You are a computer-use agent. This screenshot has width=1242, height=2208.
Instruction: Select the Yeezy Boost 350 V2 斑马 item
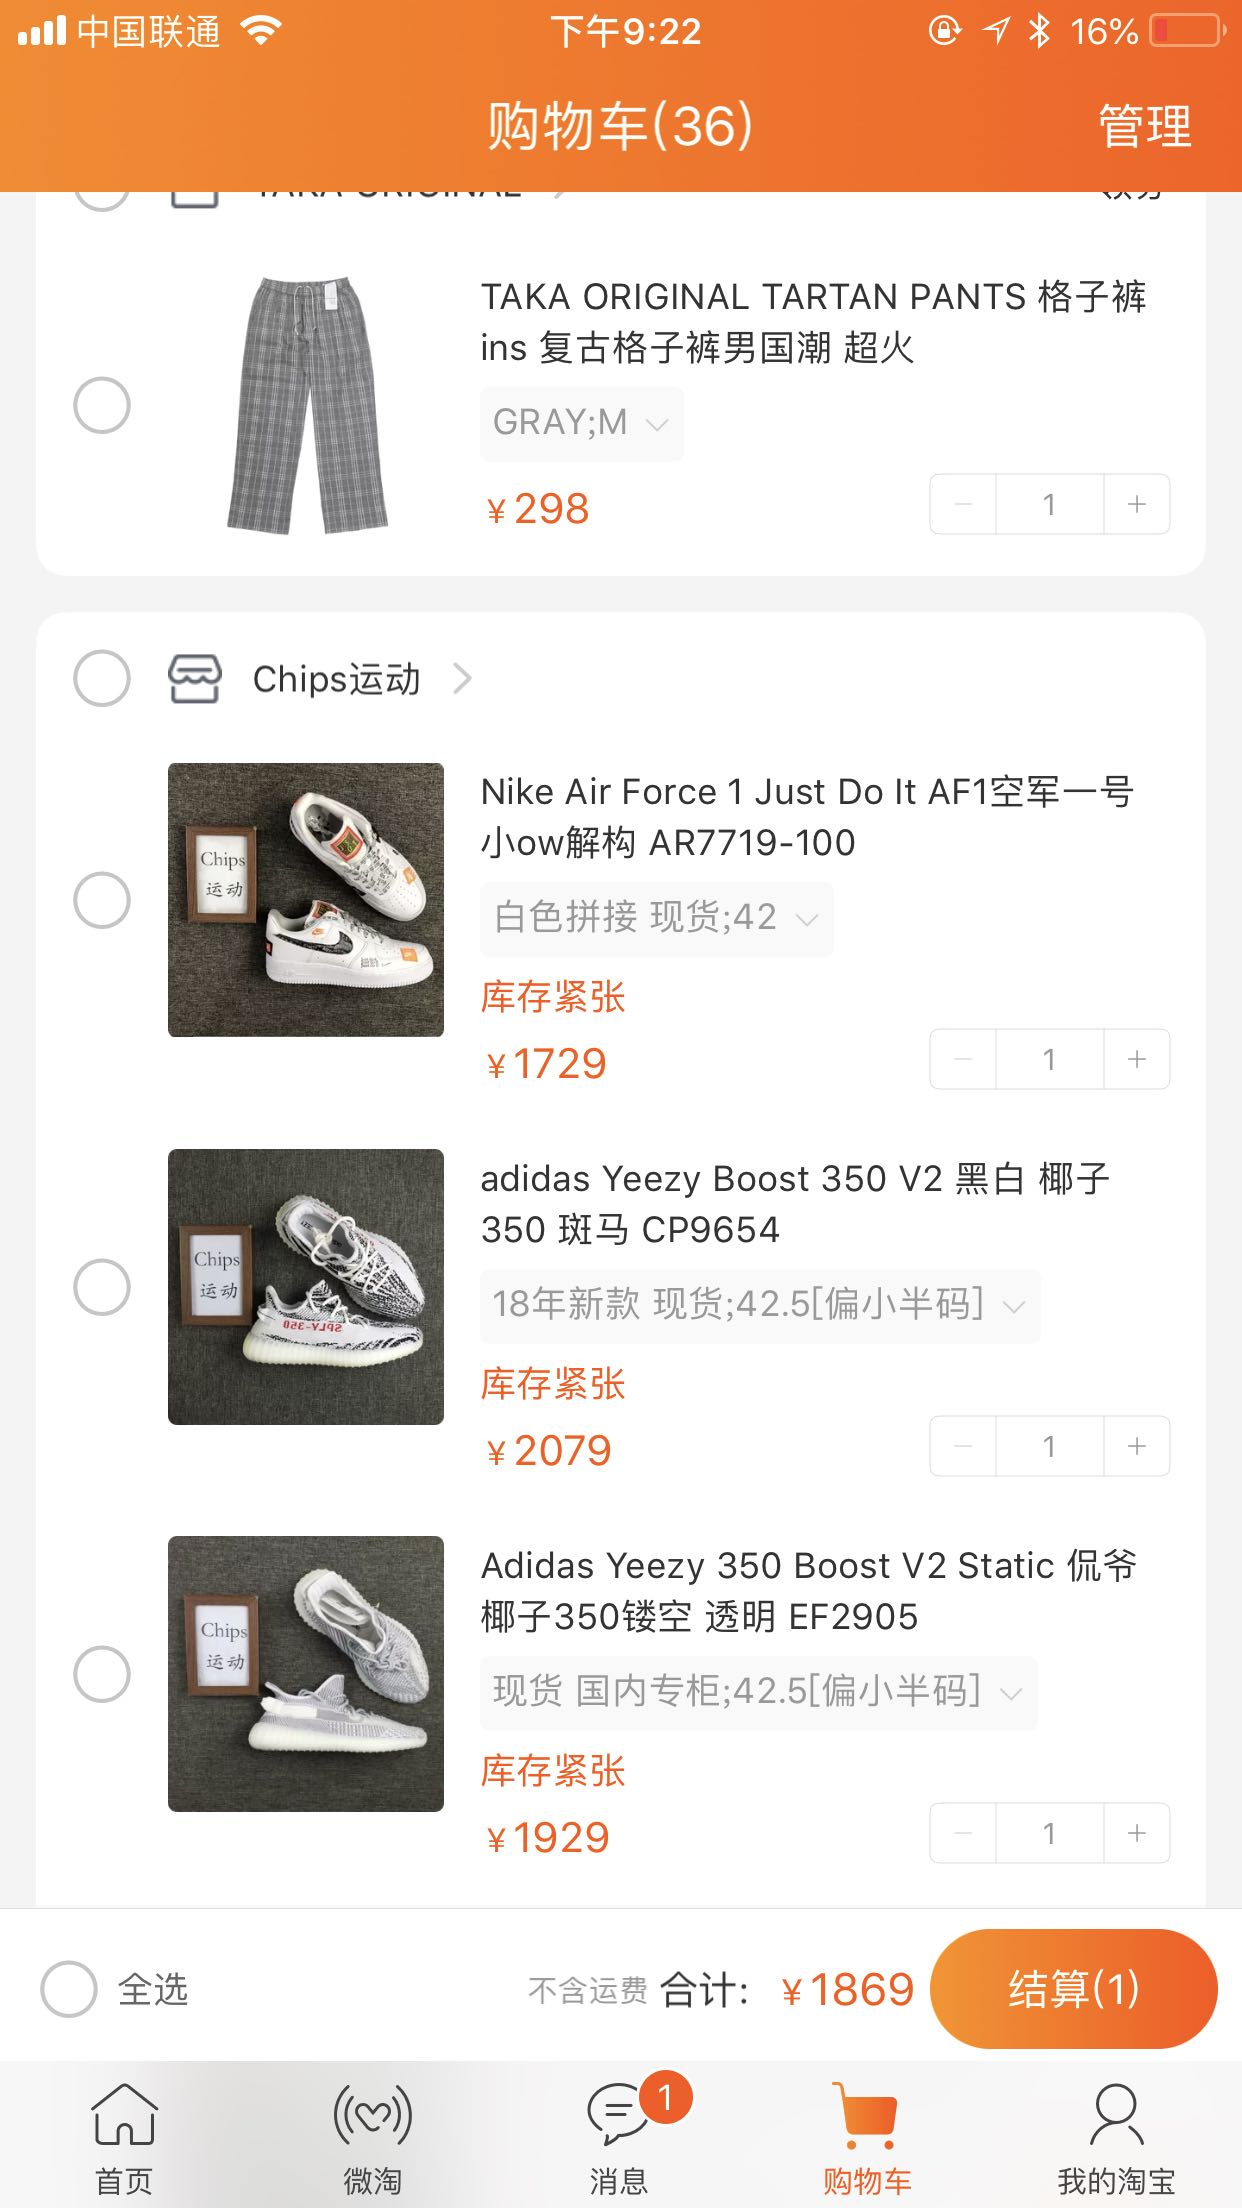(102, 1287)
